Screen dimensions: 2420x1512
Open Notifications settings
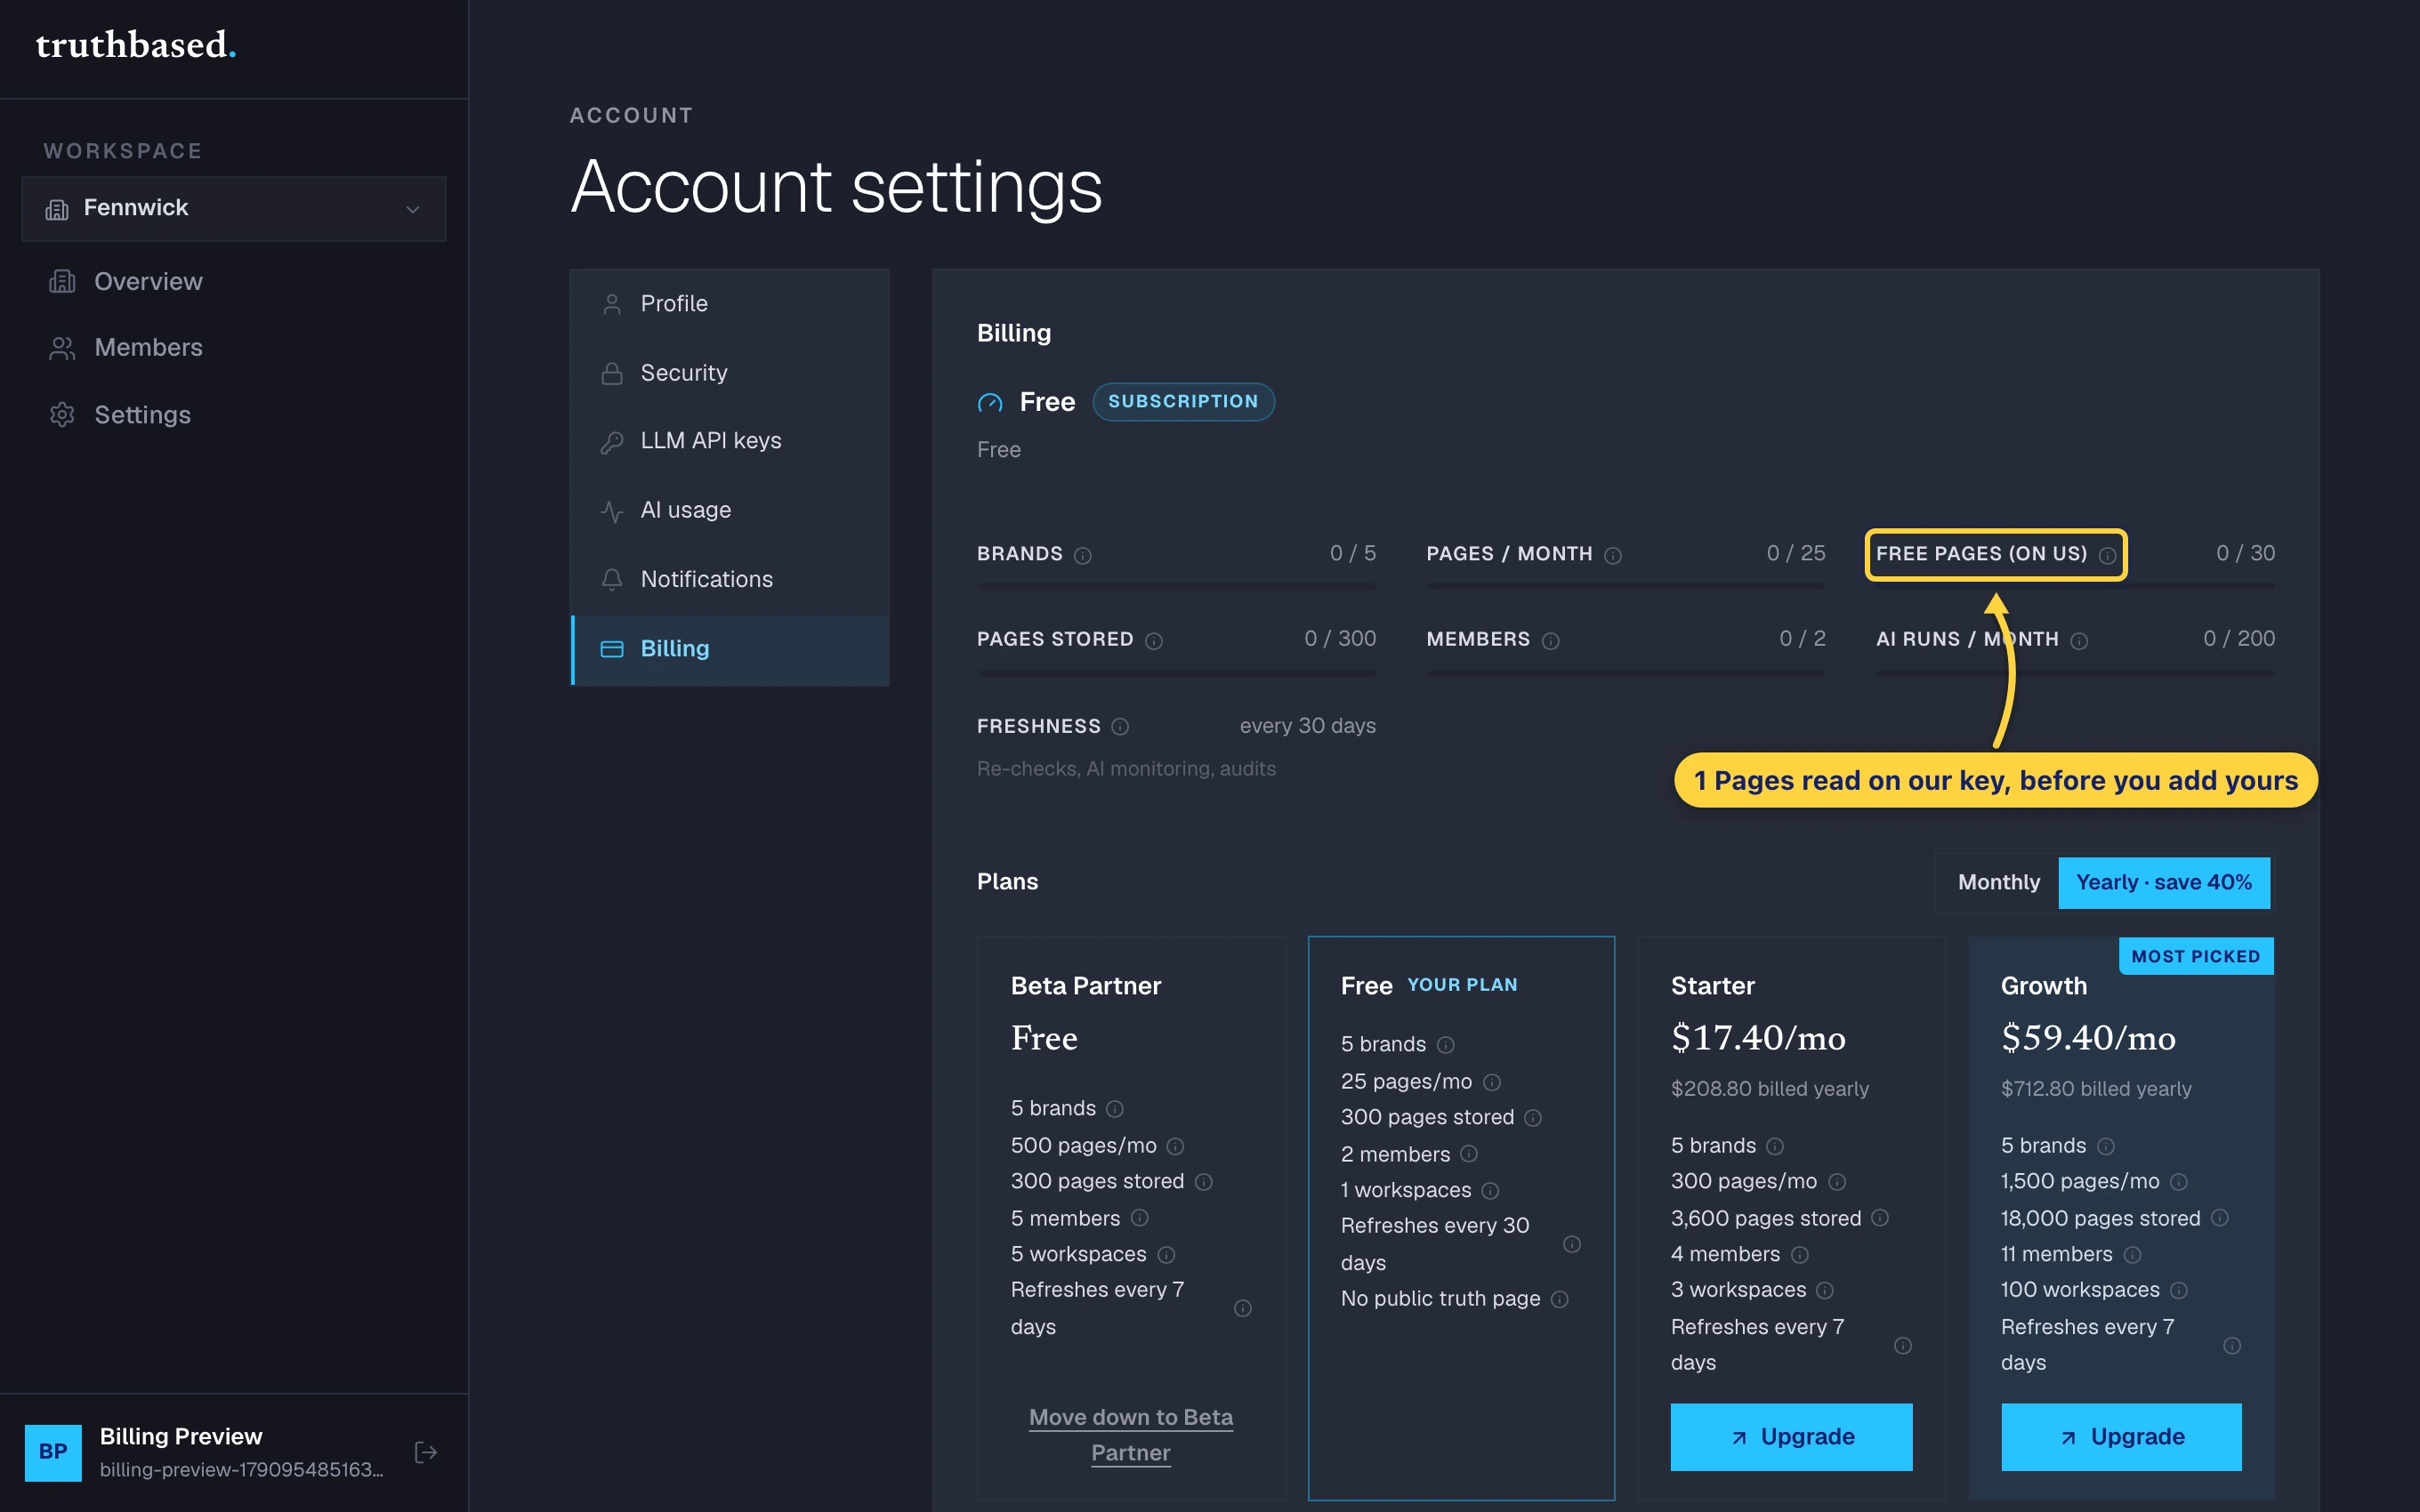pos(730,579)
